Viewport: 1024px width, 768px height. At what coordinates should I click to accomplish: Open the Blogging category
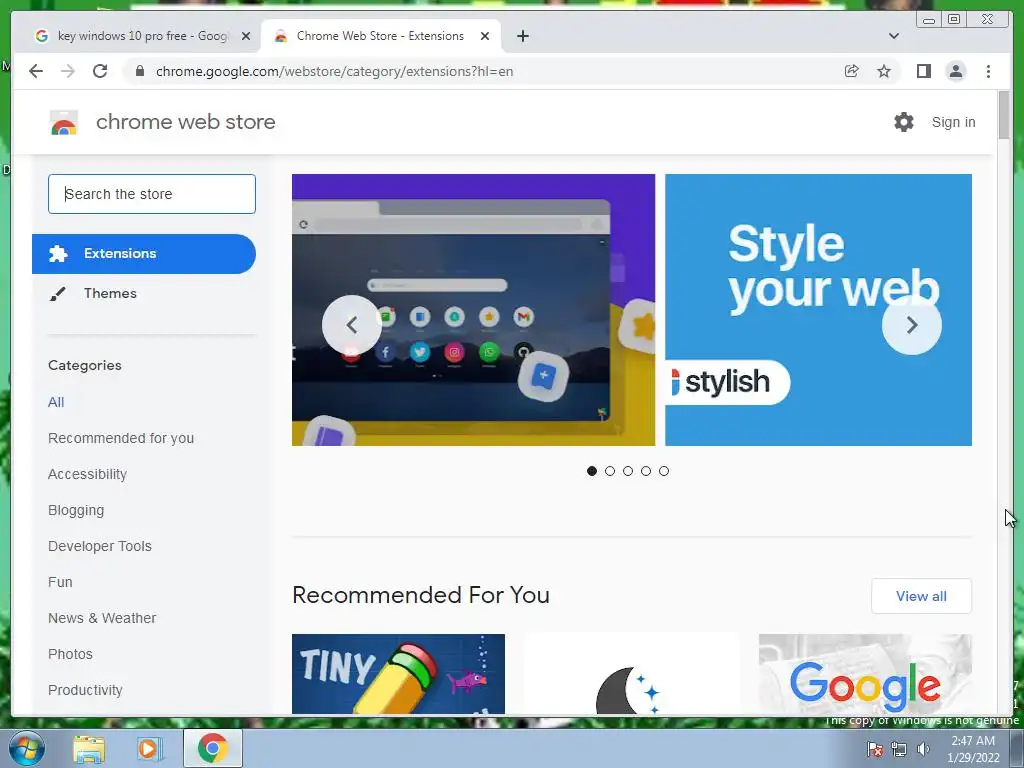point(76,510)
